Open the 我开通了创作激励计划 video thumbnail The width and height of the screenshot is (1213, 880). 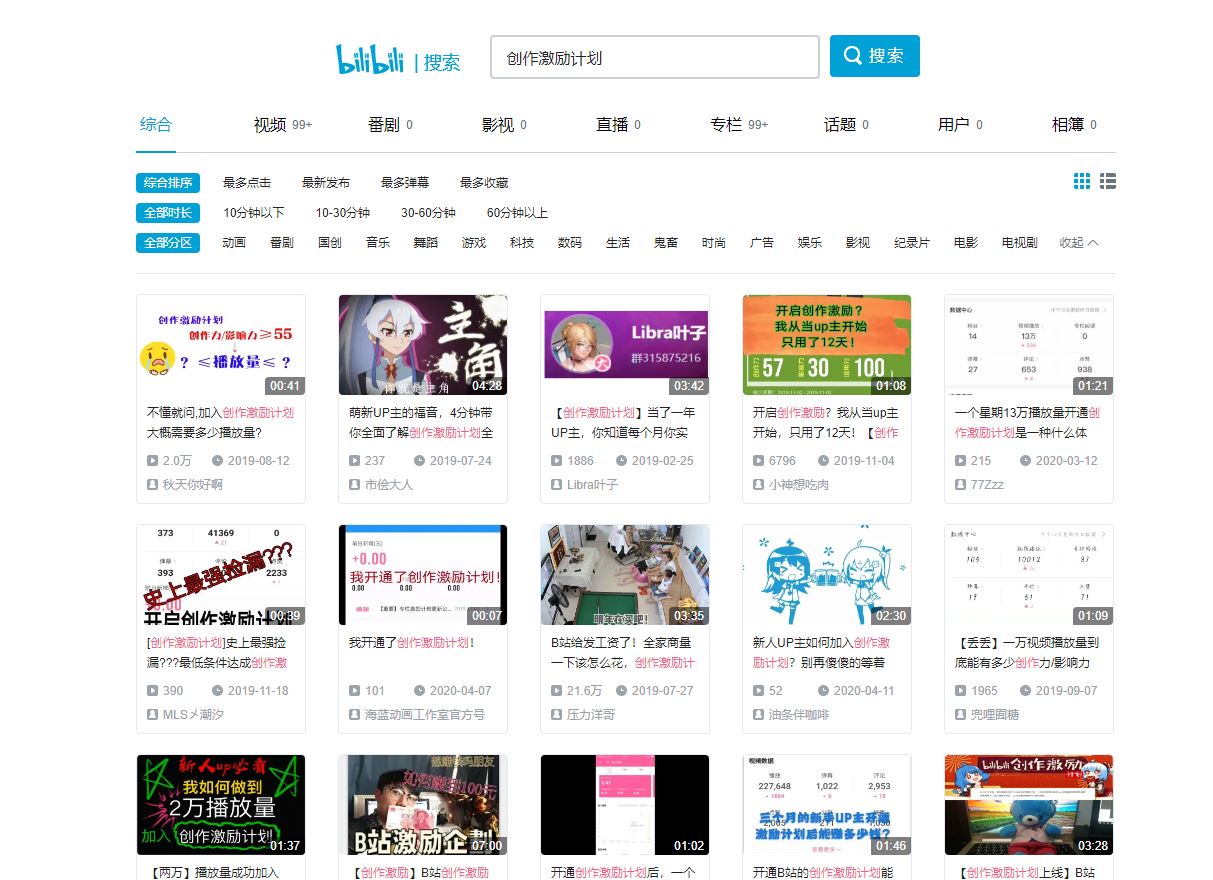[x=423, y=573]
